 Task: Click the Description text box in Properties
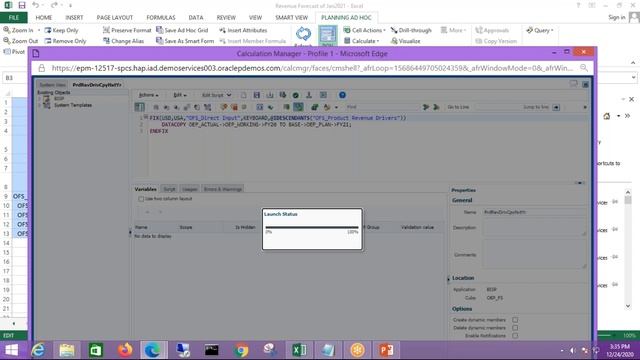[534, 227]
